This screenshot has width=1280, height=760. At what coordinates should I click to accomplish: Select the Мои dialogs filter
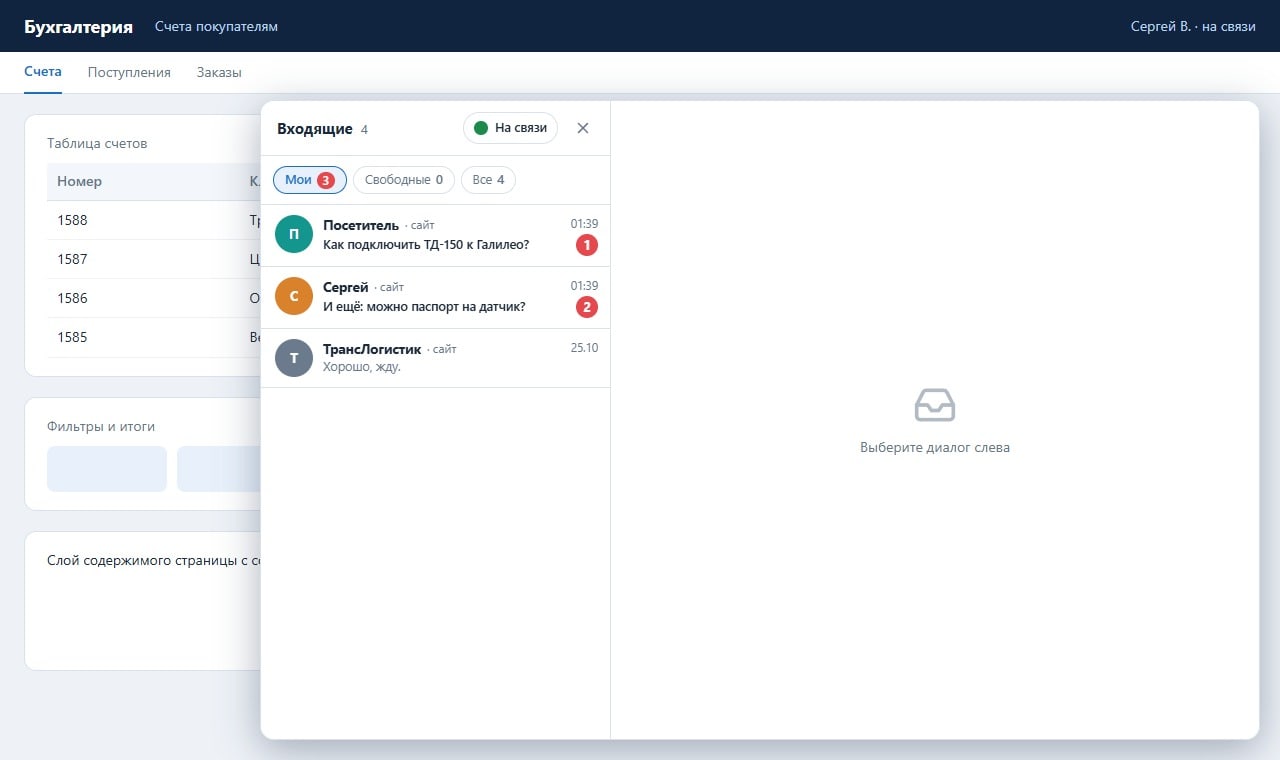(x=310, y=180)
